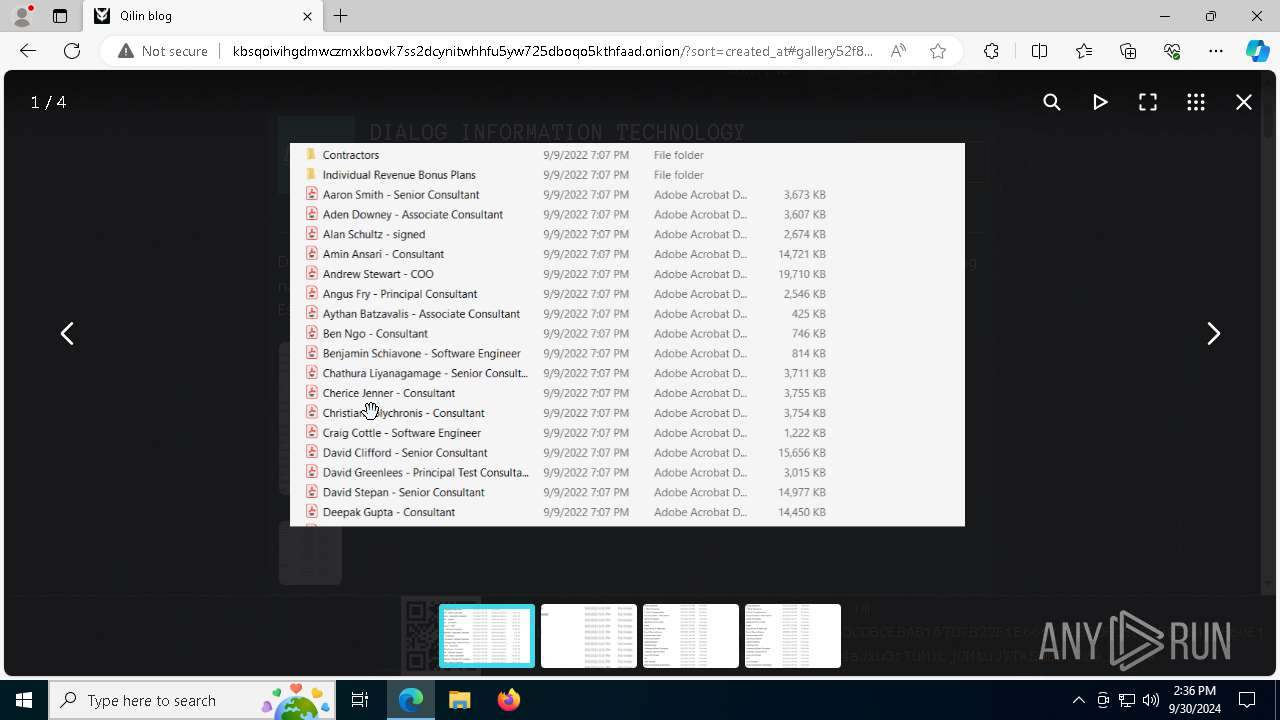Refresh the current page
This screenshot has width=1280, height=720.
point(72,51)
